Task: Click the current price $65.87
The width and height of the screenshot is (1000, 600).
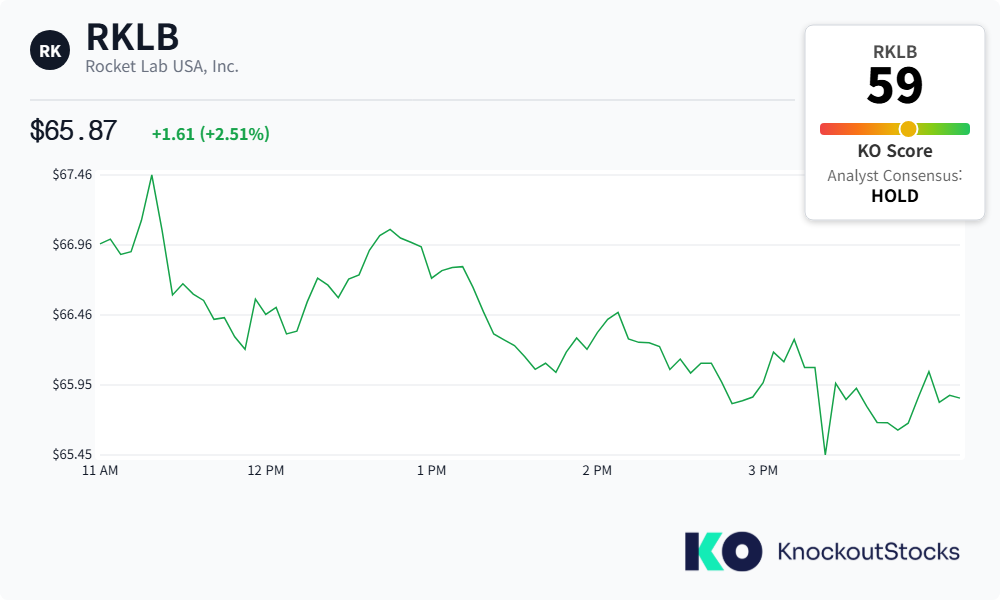Action: (73, 131)
